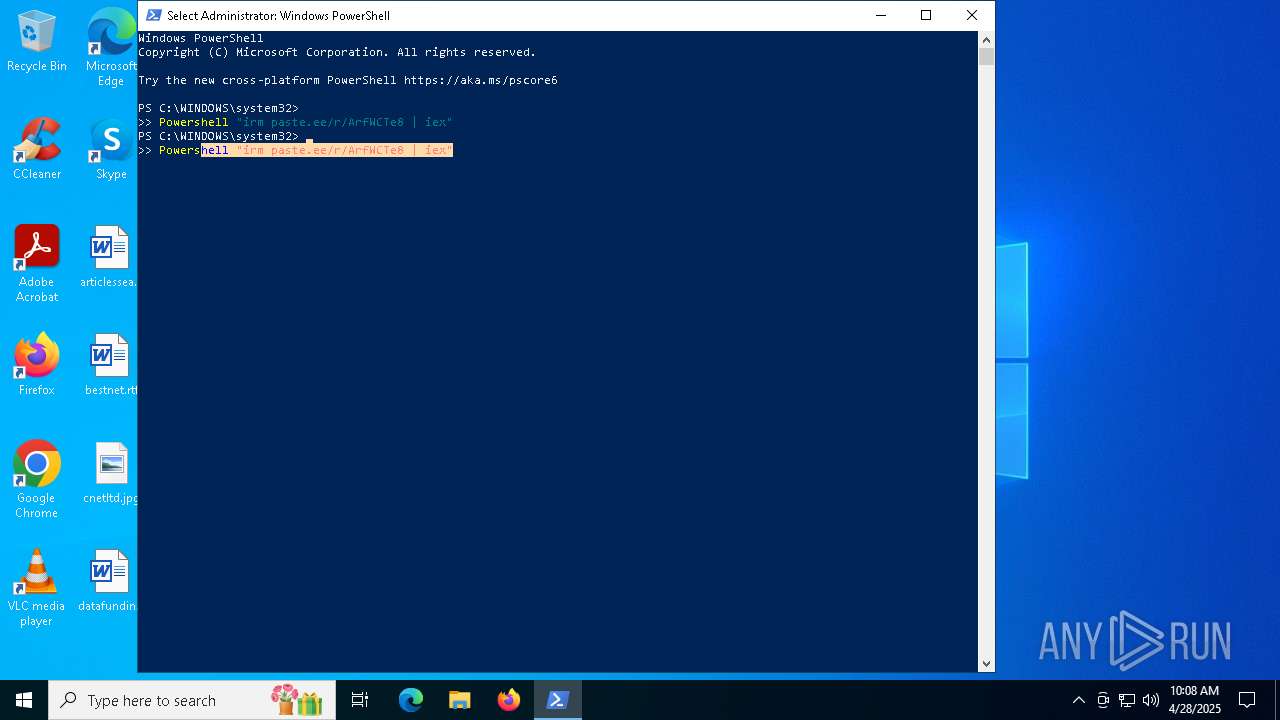Open the PowerShell window system menu icon
Image resolution: width=1280 pixels, height=720 pixels.
[153, 15]
